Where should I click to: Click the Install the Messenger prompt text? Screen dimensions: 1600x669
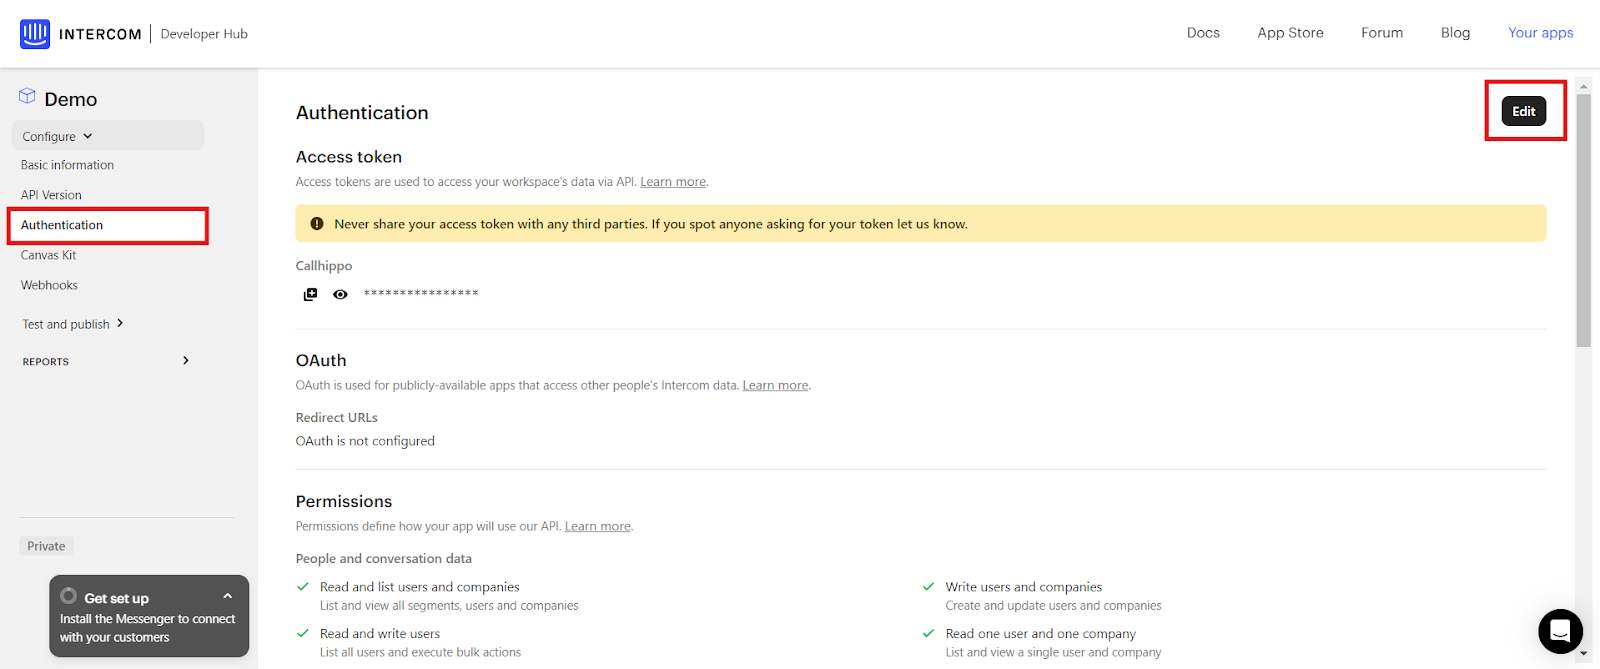[147, 628]
